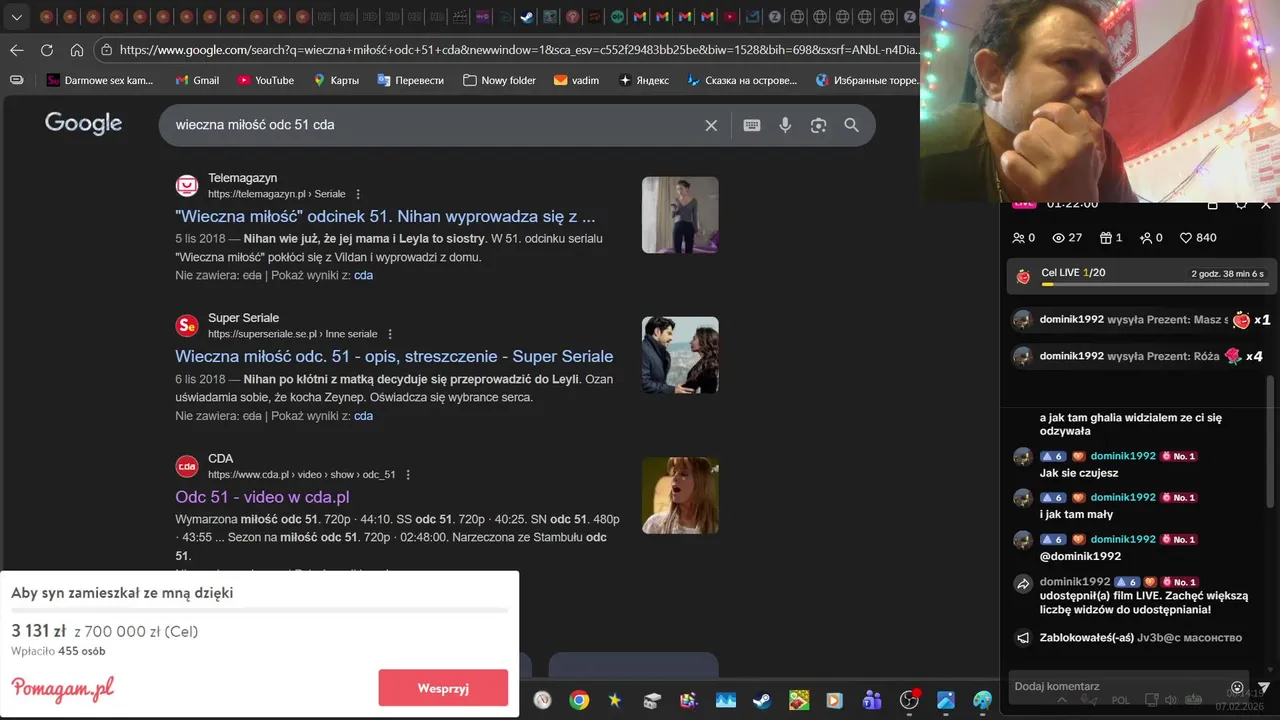Open the browser tab list dropdown
This screenshot has width=1280, height=720.
[x=16, y=17]
